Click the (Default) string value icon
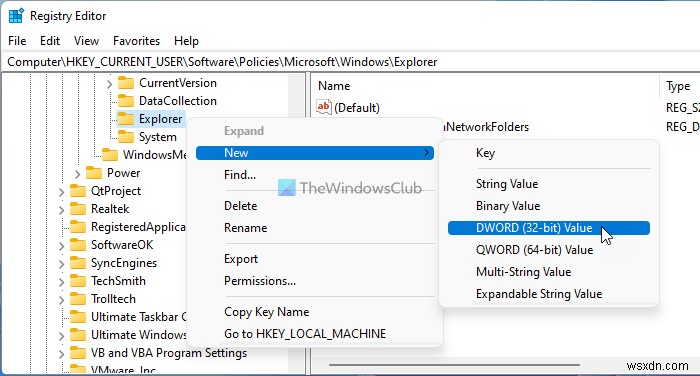700x376 pixels. pyautogui.click(x=323, y=107)
